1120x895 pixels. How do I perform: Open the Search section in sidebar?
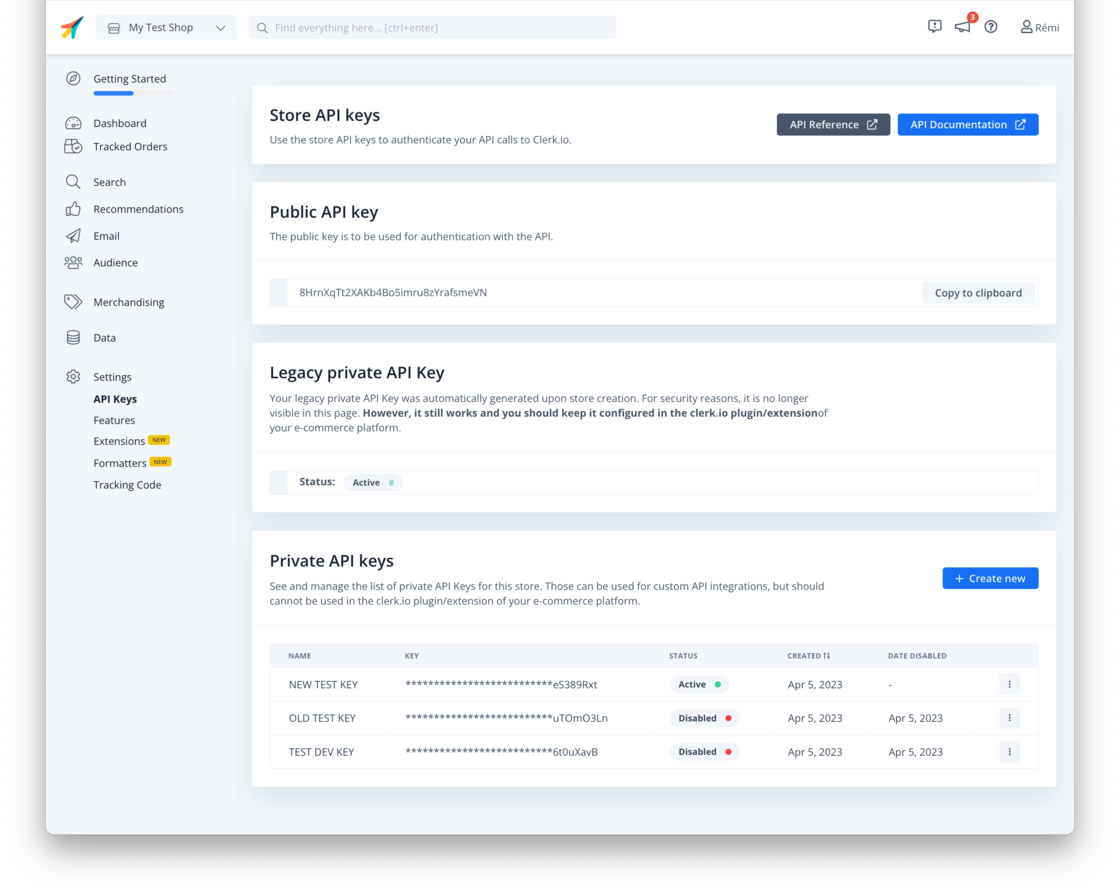(x=111, y=182)
